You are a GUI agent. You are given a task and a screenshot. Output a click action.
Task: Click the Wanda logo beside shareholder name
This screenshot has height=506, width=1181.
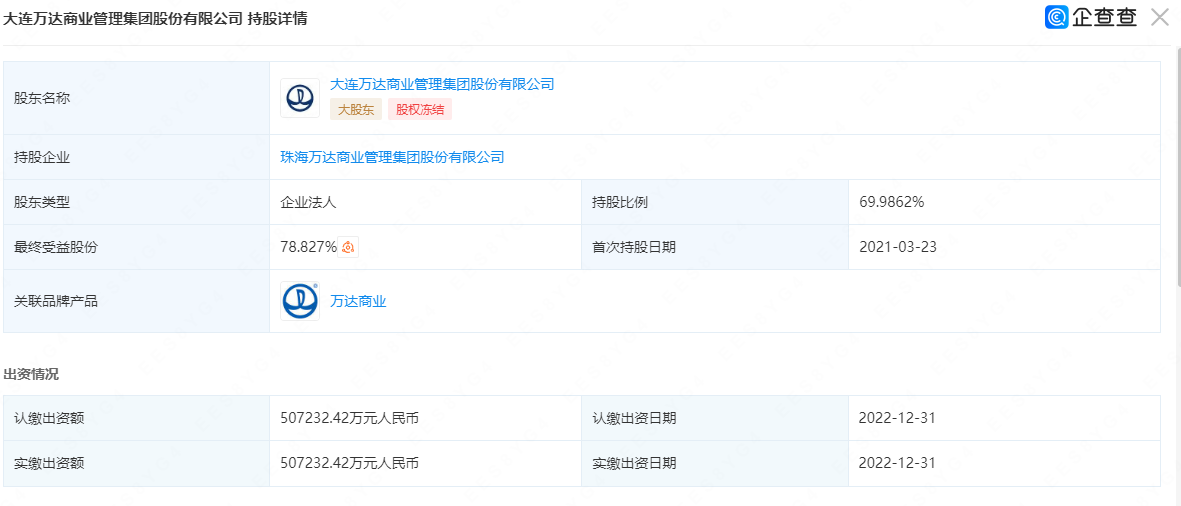[x=300, y=98]
